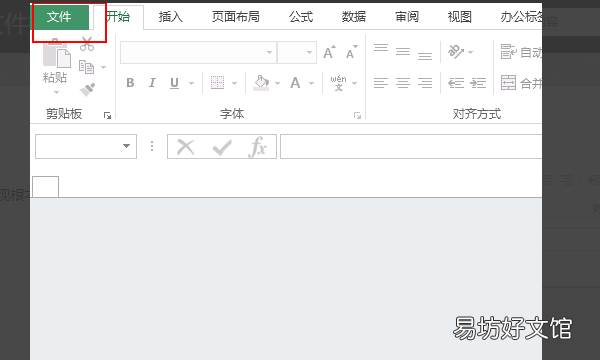Open the 公式 (Formulas) tab
Image resolution: width=600 pixels, height=360 pixels.
301,17
